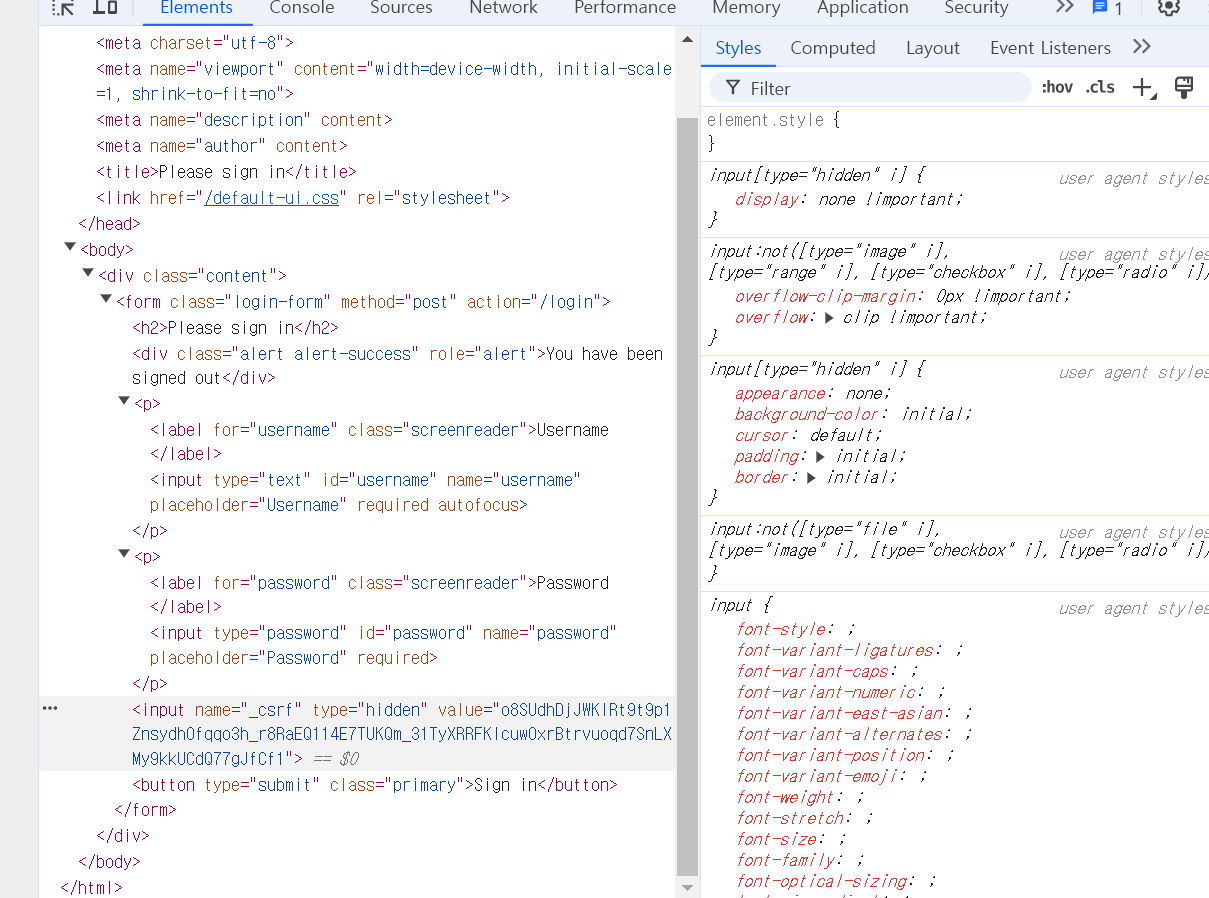This screenshot has height=898, width=1209.
Task: Select the closing body tag
Action: pos(109,861)
